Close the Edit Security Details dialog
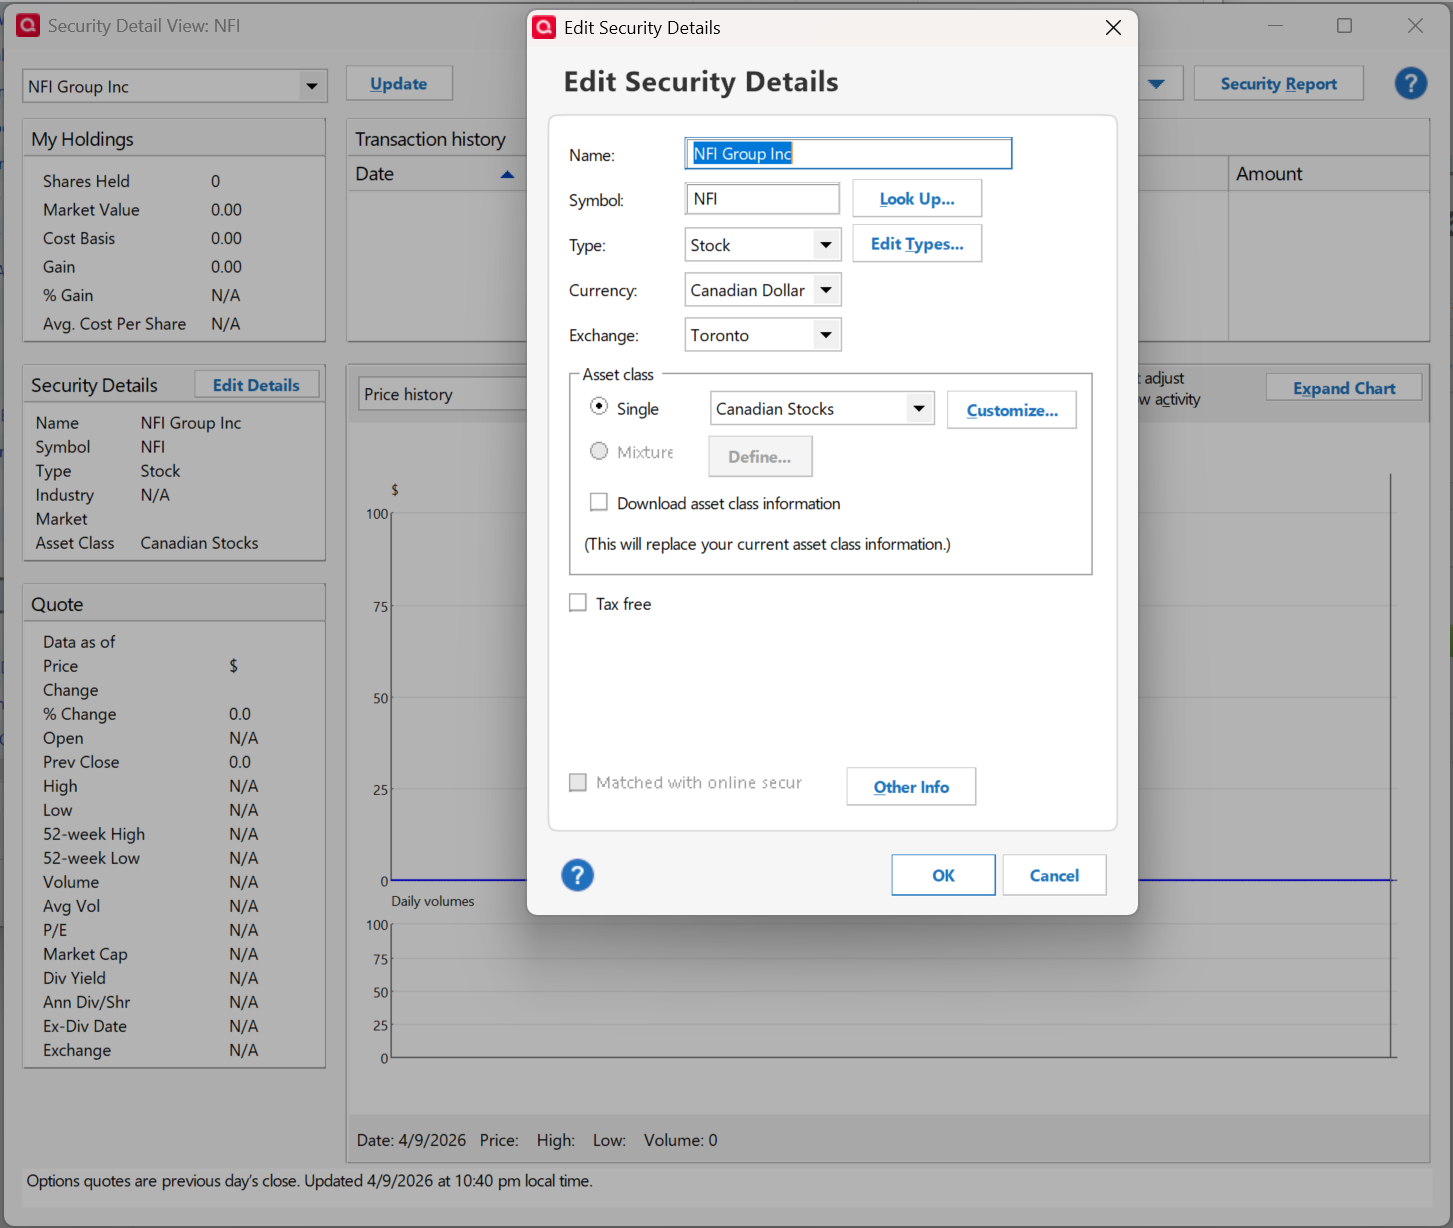 1113,28
